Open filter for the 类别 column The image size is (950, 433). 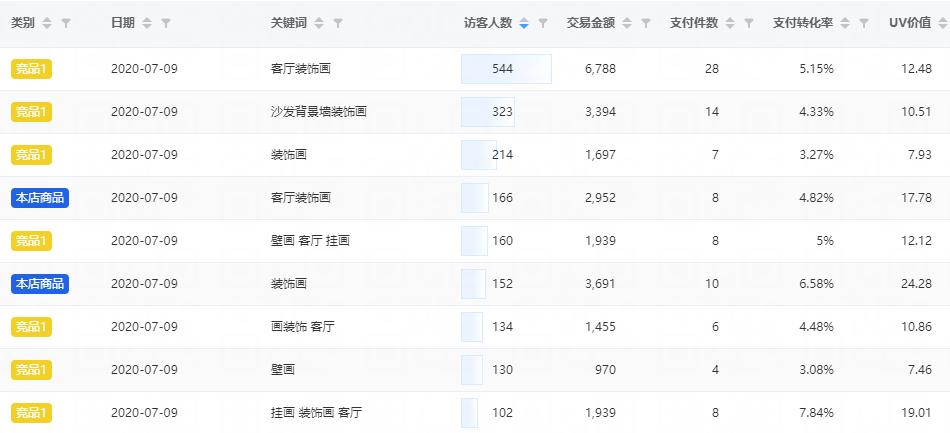66,23
